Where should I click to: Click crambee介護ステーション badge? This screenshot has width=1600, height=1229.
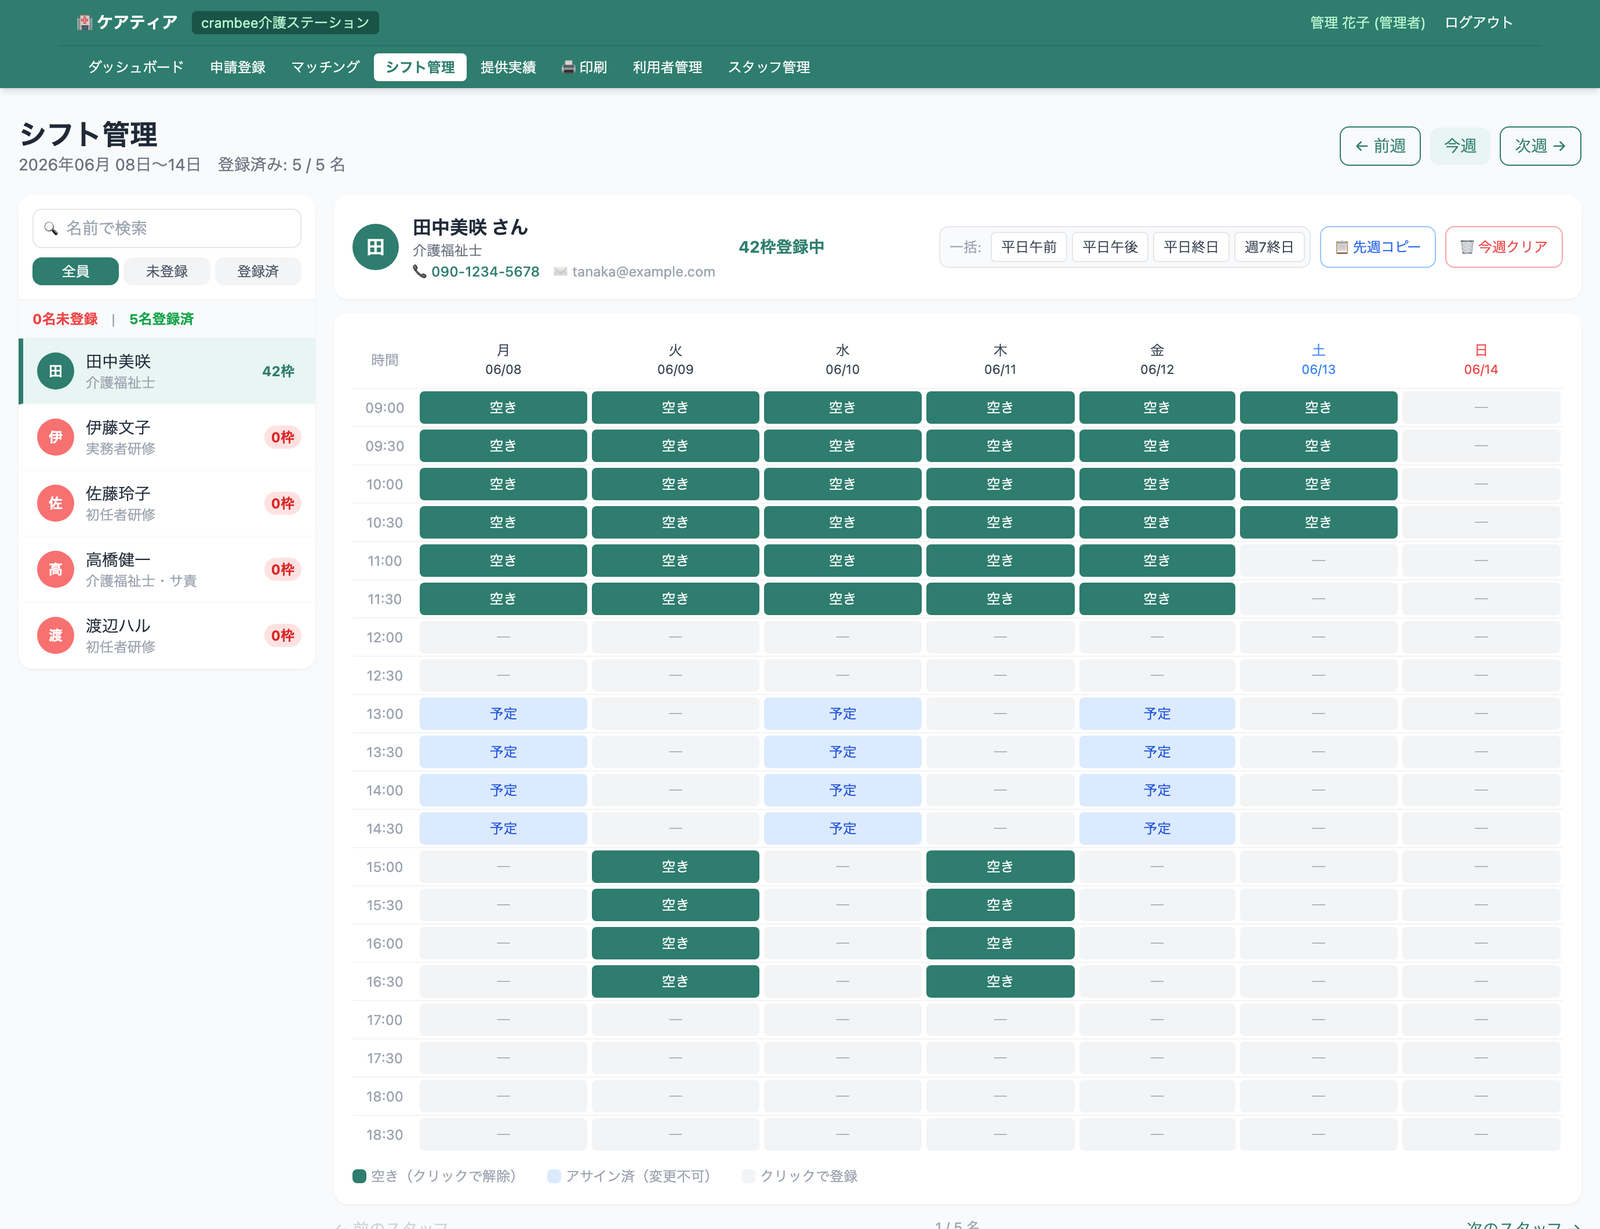[285, 22]
